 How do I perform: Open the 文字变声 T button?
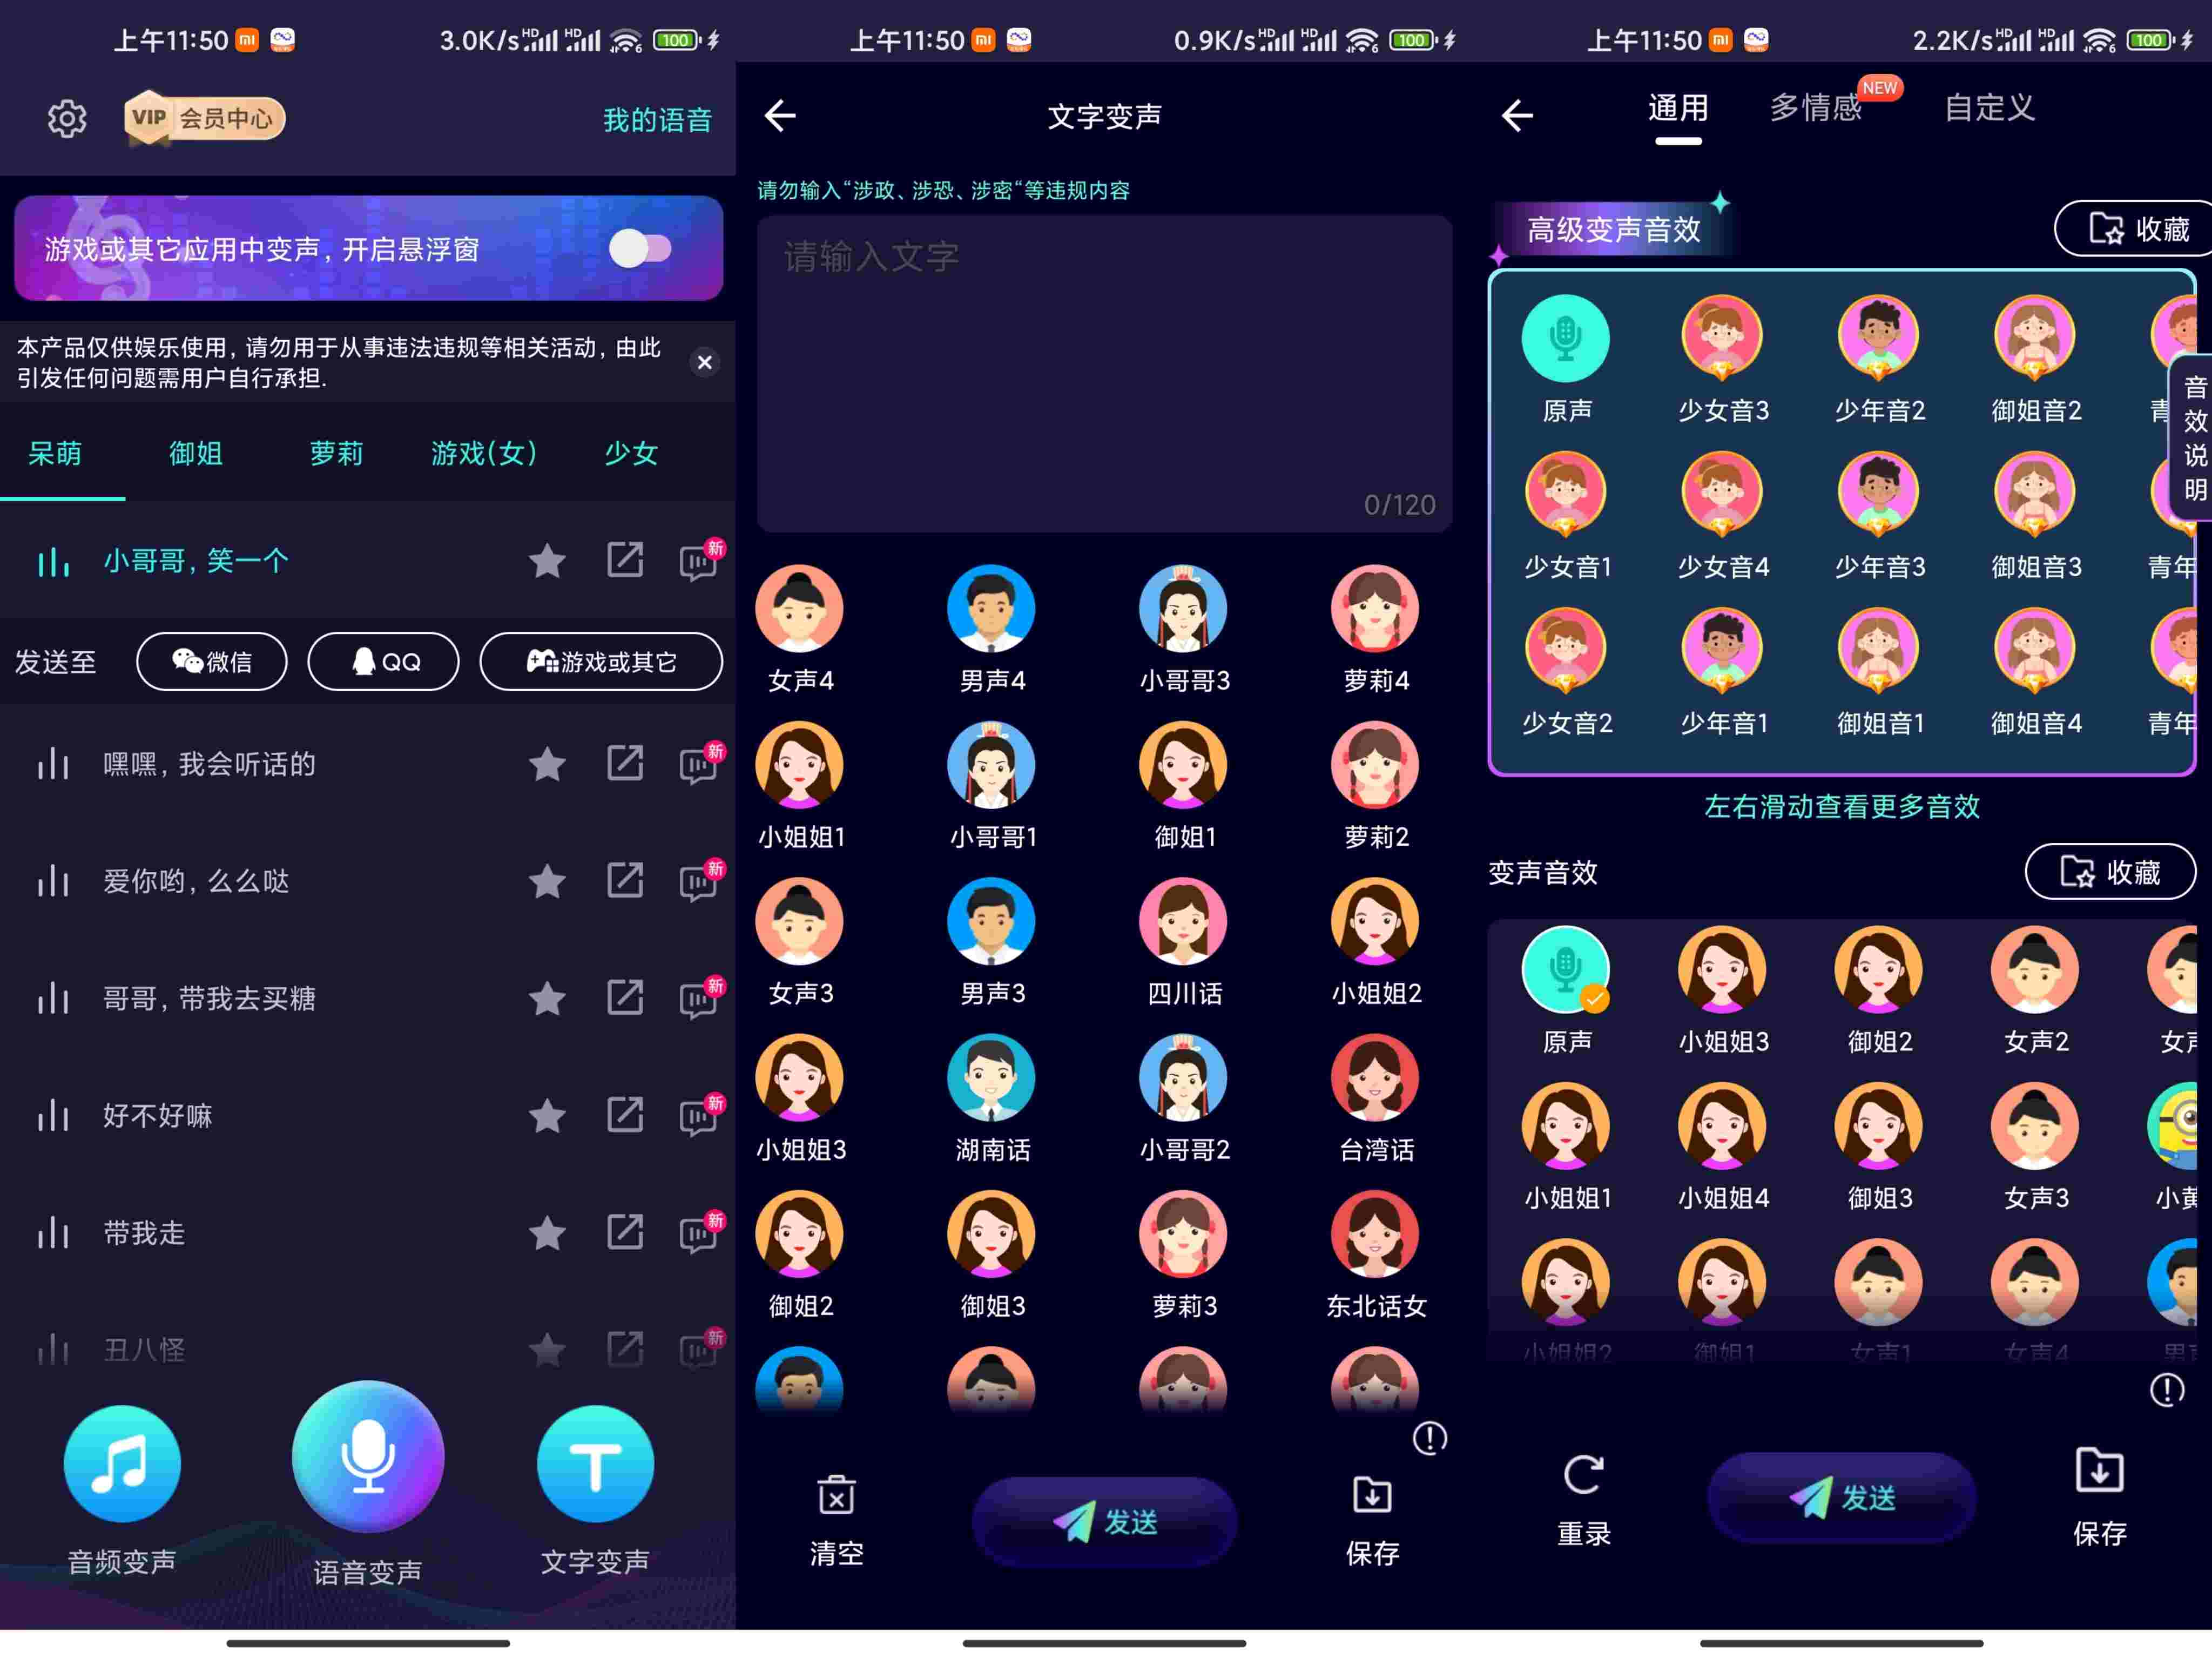point(595,1464)
